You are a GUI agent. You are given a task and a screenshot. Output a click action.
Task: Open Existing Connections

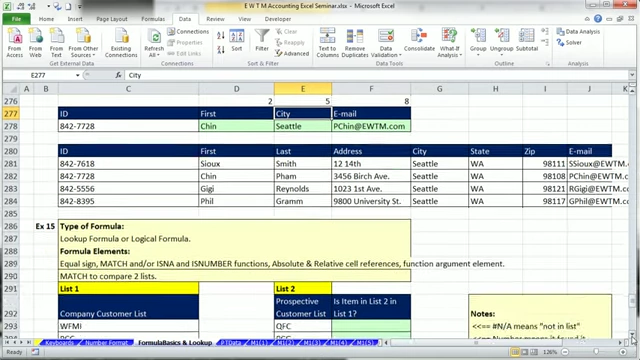[x=121, y=42]
